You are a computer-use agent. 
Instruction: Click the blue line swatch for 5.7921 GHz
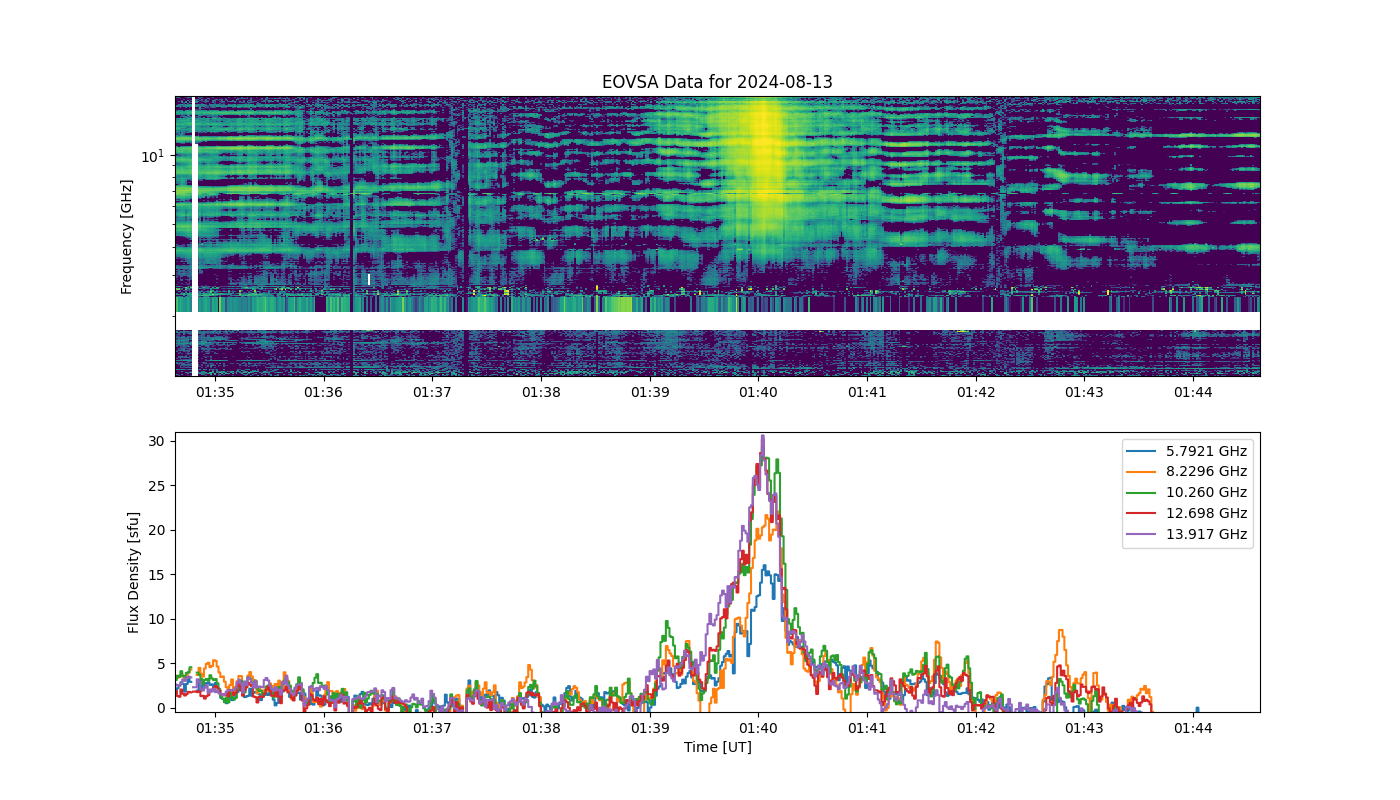pos(1142,451)
